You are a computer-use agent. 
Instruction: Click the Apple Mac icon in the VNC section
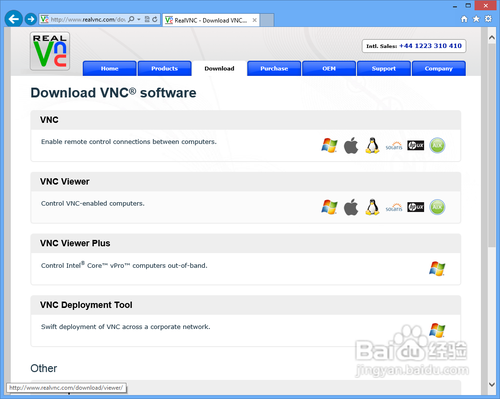click(x=351, y=146)
